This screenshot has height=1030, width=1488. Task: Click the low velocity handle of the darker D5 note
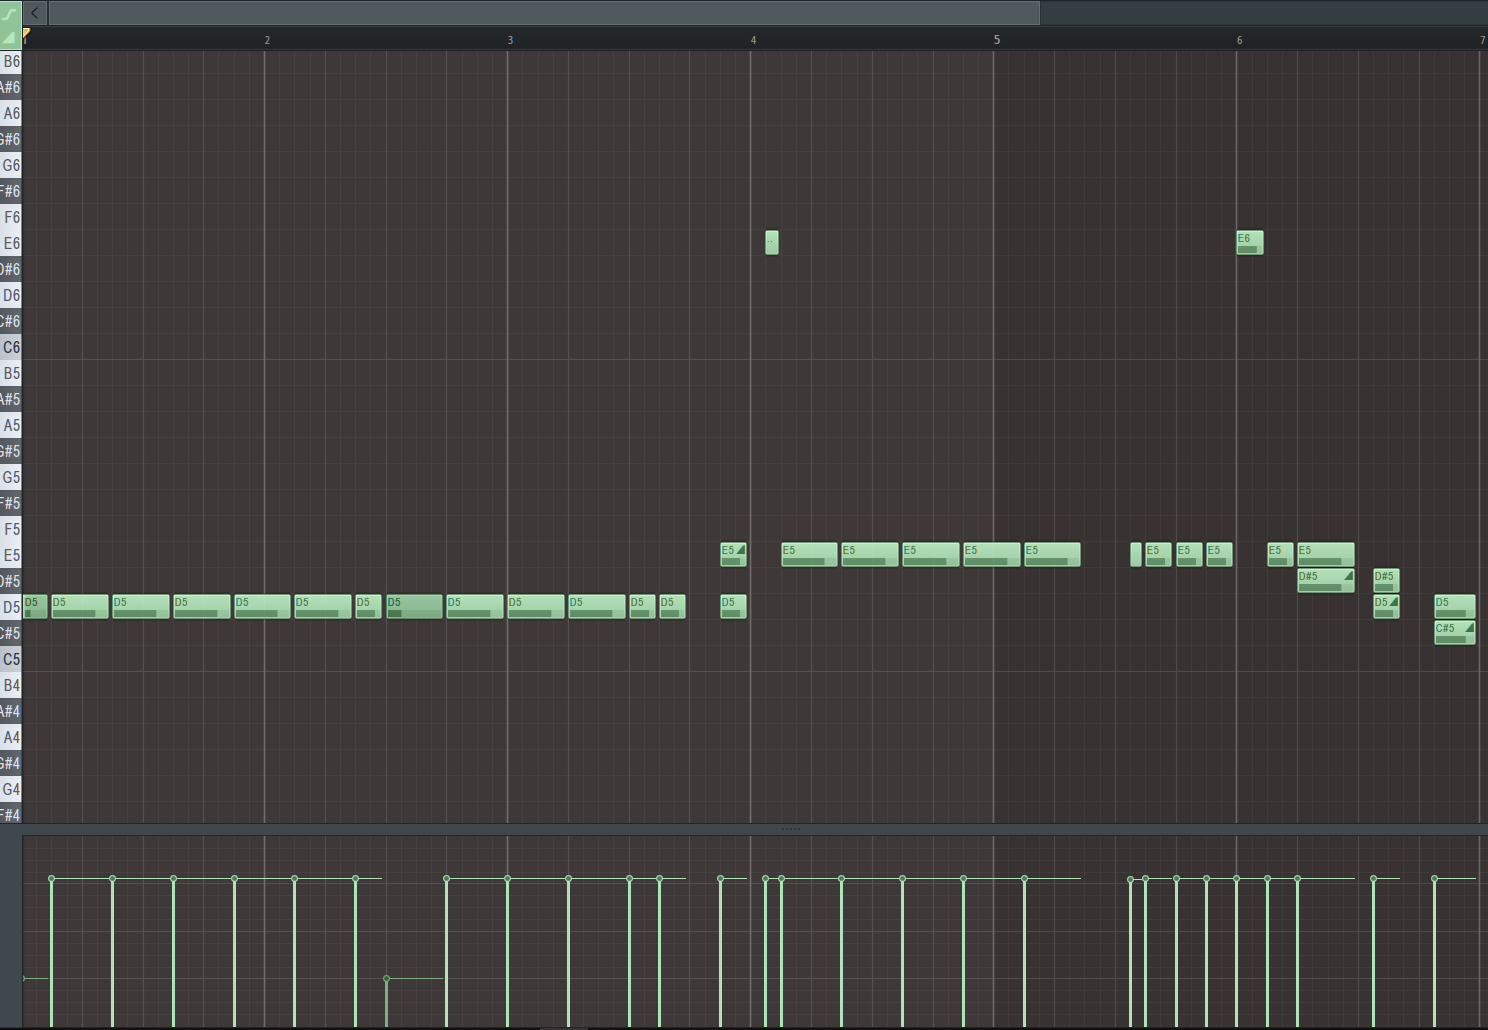click(x=386, y=979)
